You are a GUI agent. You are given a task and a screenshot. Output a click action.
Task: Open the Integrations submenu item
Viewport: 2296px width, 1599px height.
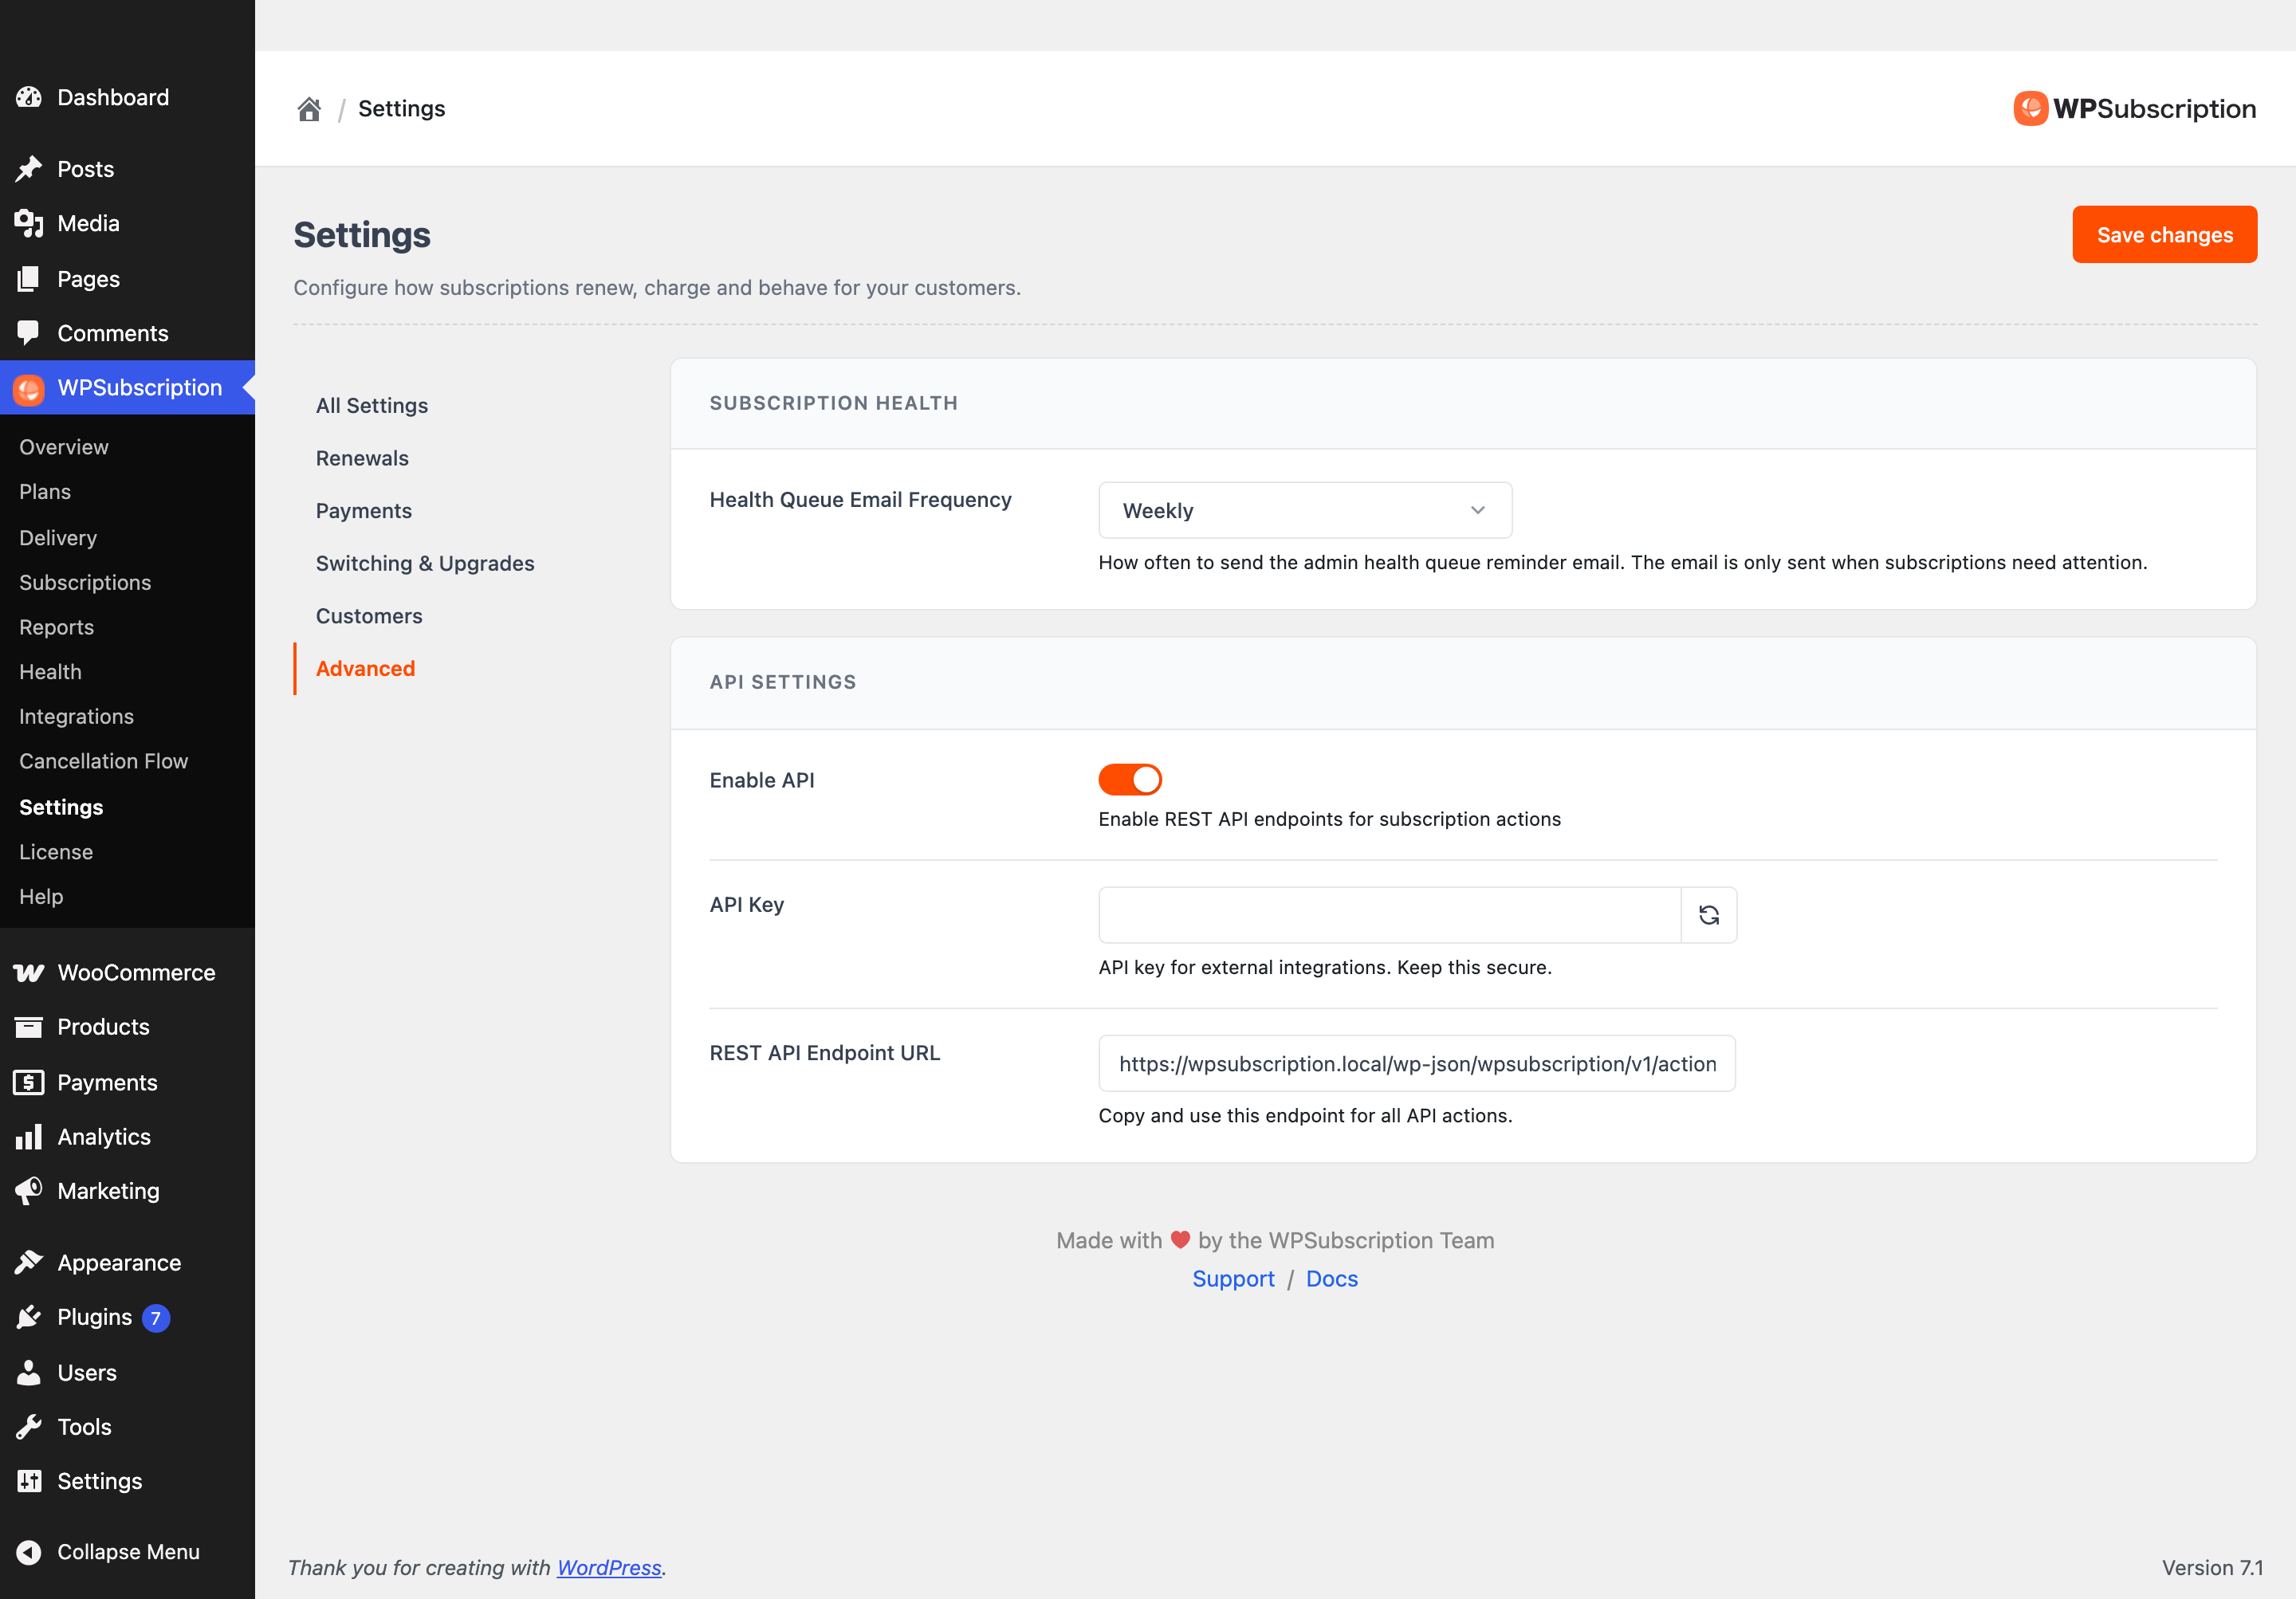76,717
